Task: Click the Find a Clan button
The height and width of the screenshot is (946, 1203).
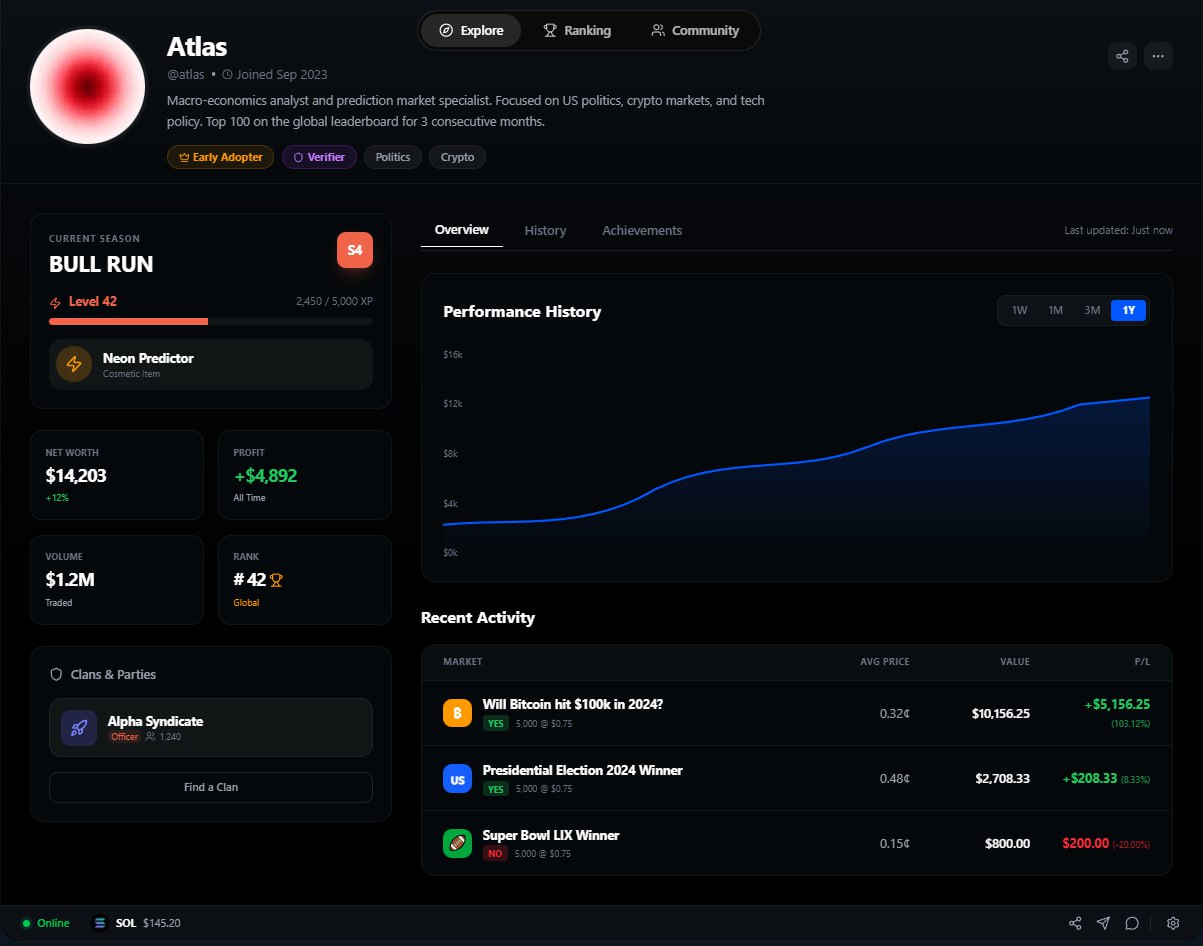Action: 211,787
